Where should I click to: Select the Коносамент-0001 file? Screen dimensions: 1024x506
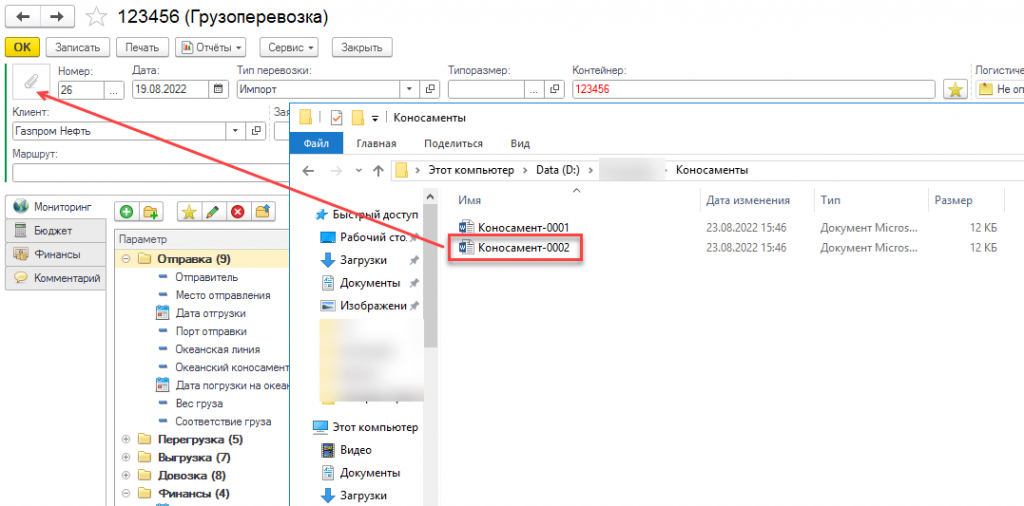(515, 227)
